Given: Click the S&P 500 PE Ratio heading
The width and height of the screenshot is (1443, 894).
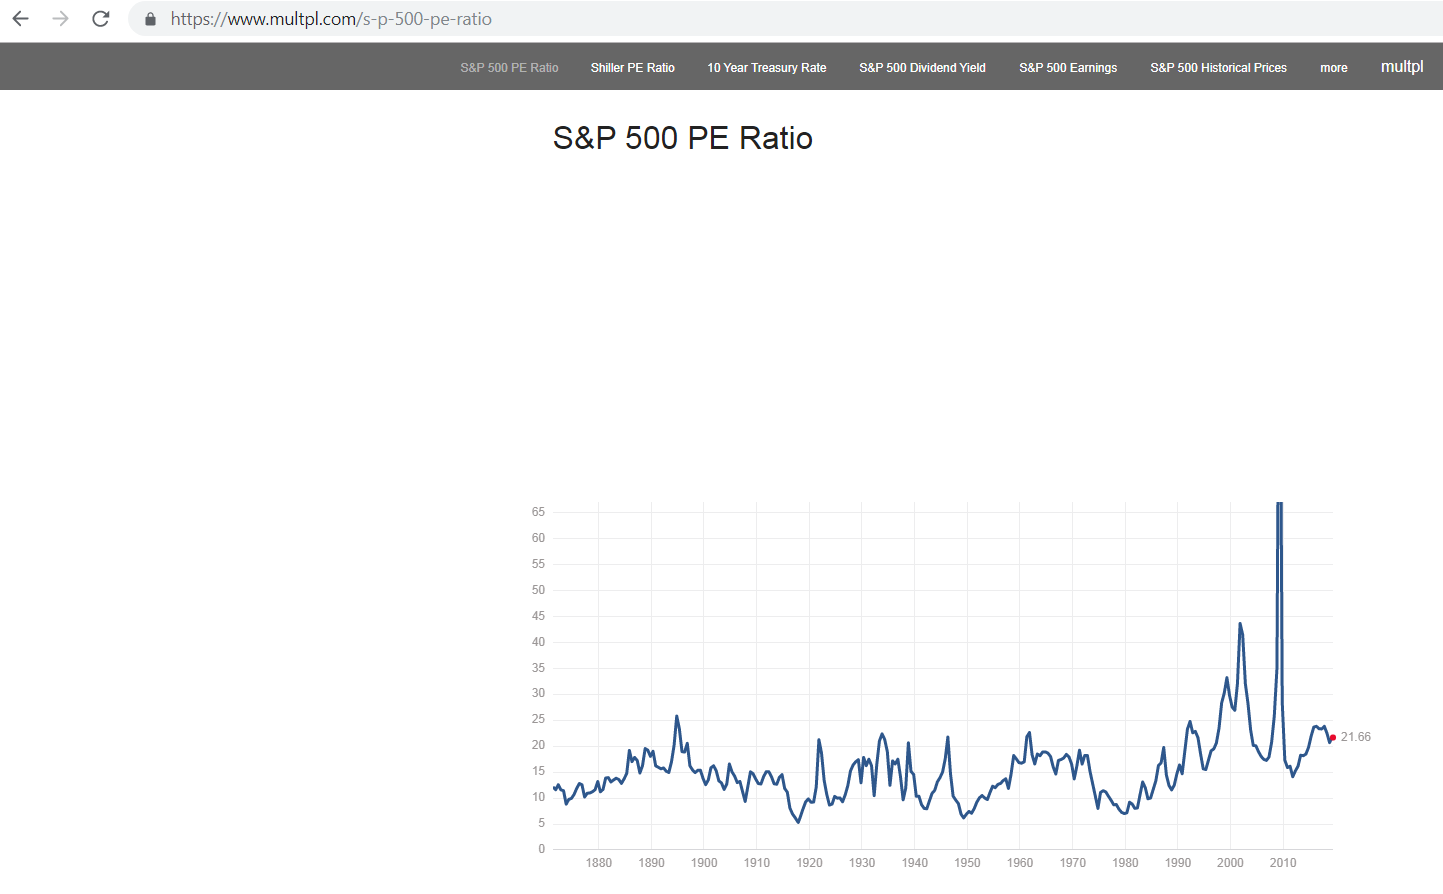Looking at the screenshot, I should pos(682,138).
